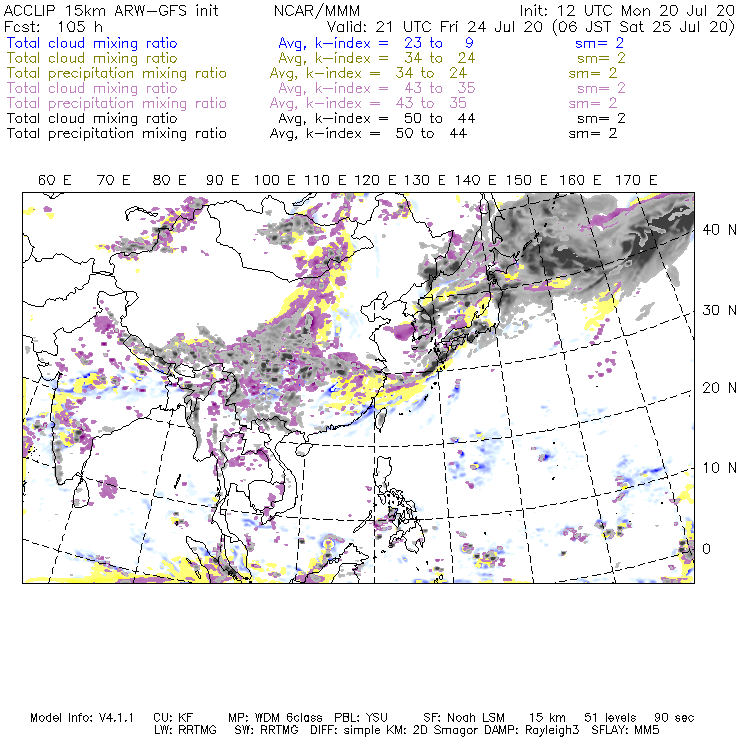The width and height of the screenshot is (740, 740).
Task: Click the "DAMP: Rayleigh3" text
Action: click(x=531, y=731)
